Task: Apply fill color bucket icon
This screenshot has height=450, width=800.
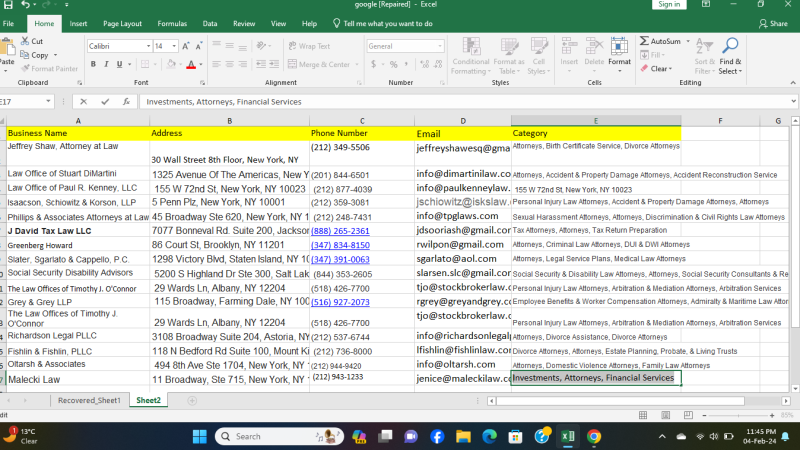Action: (x=171, y=64)
